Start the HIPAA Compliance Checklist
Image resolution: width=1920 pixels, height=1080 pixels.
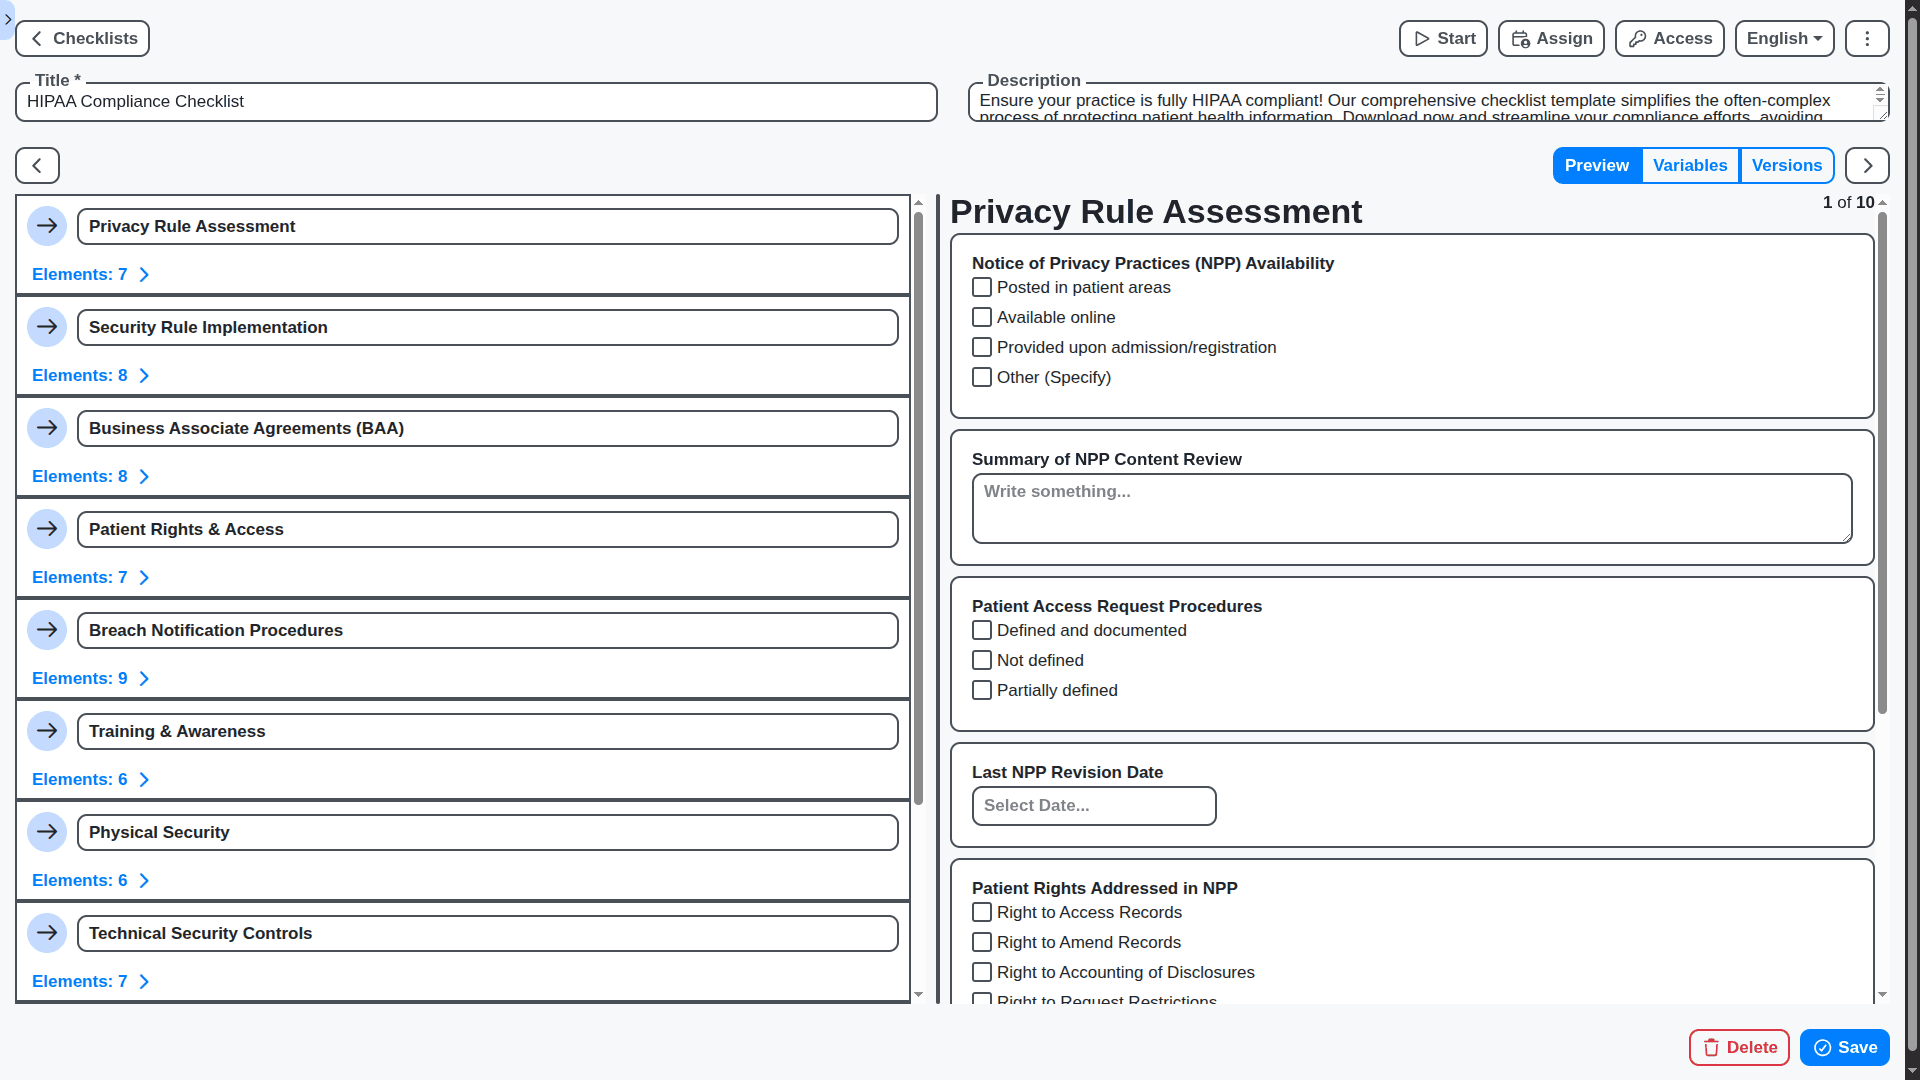[x=1442, y=38]
